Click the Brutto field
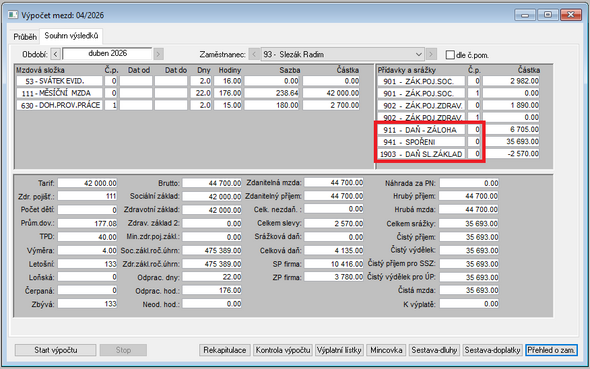Image resolution: width=590 pixels, height=369 pixels. tap(212, 183)
